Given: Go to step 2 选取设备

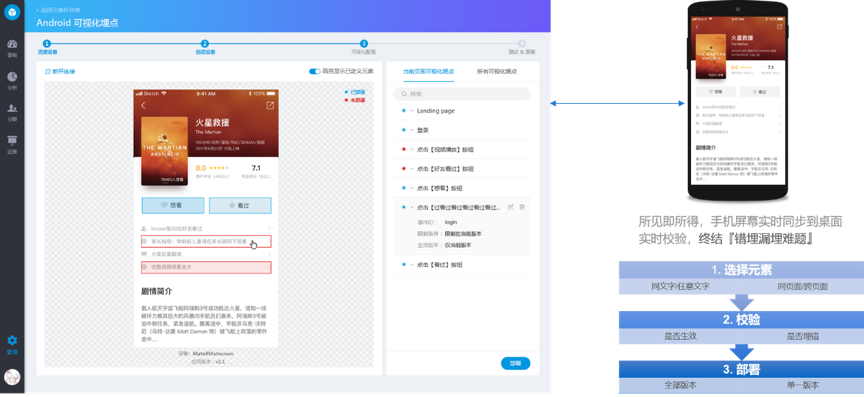Looking at the screenshot, I should click(205, 47).
